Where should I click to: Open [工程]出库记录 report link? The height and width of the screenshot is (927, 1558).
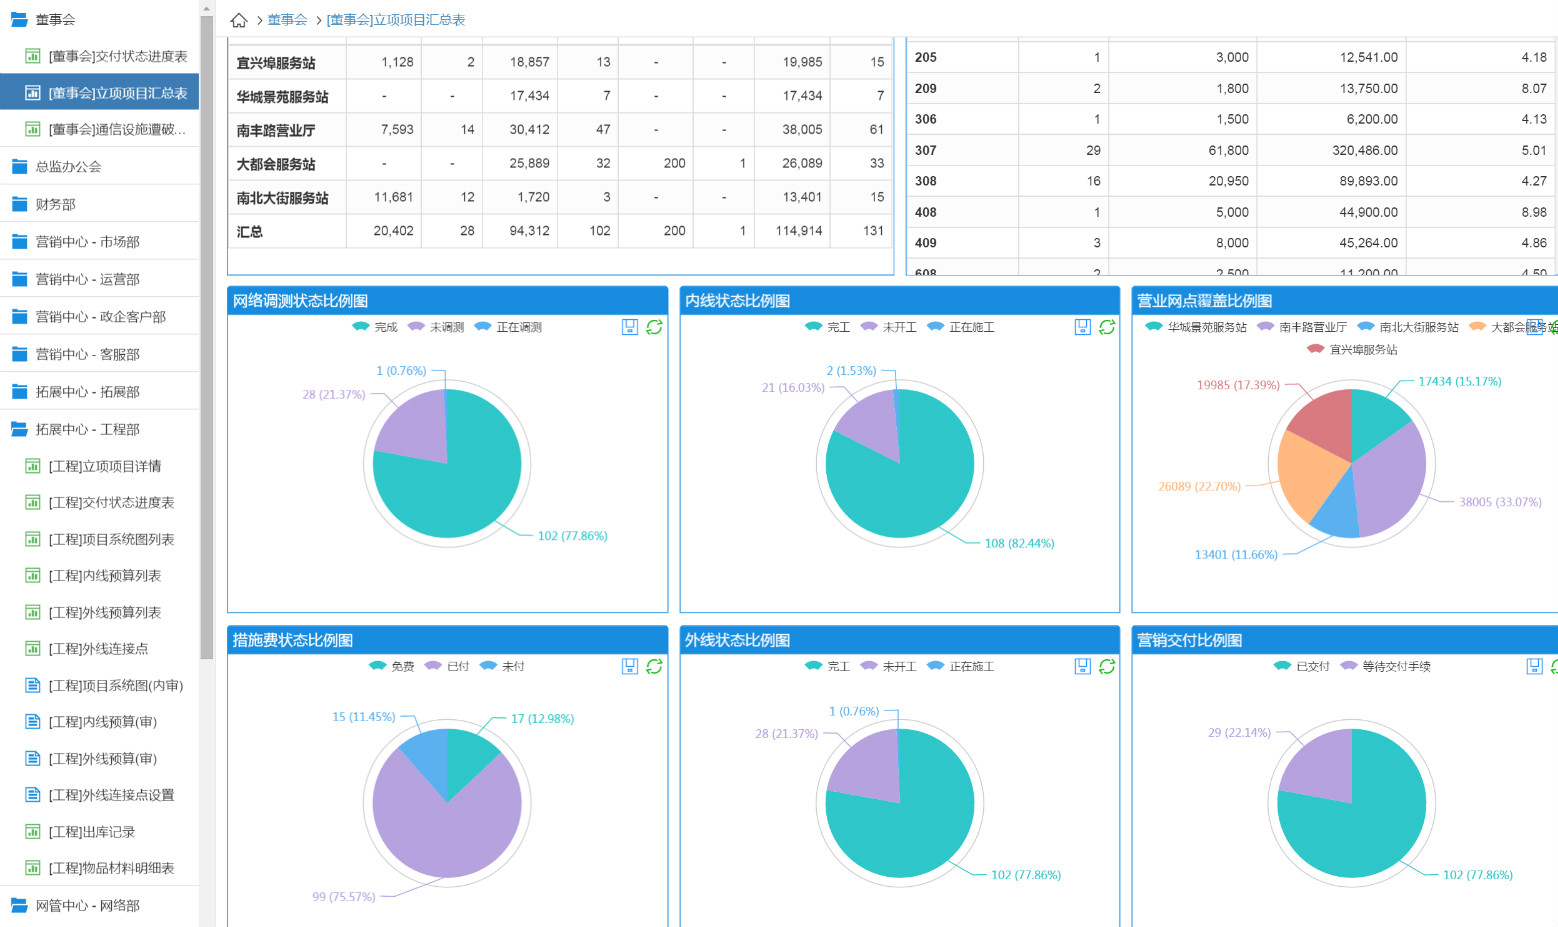91,831
